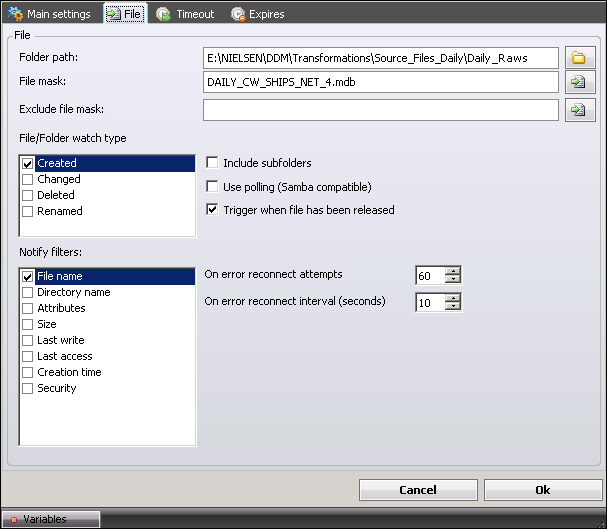Tick the Size notify filter
This screenshot has width=607, height=529.
[x=28, y=325]
